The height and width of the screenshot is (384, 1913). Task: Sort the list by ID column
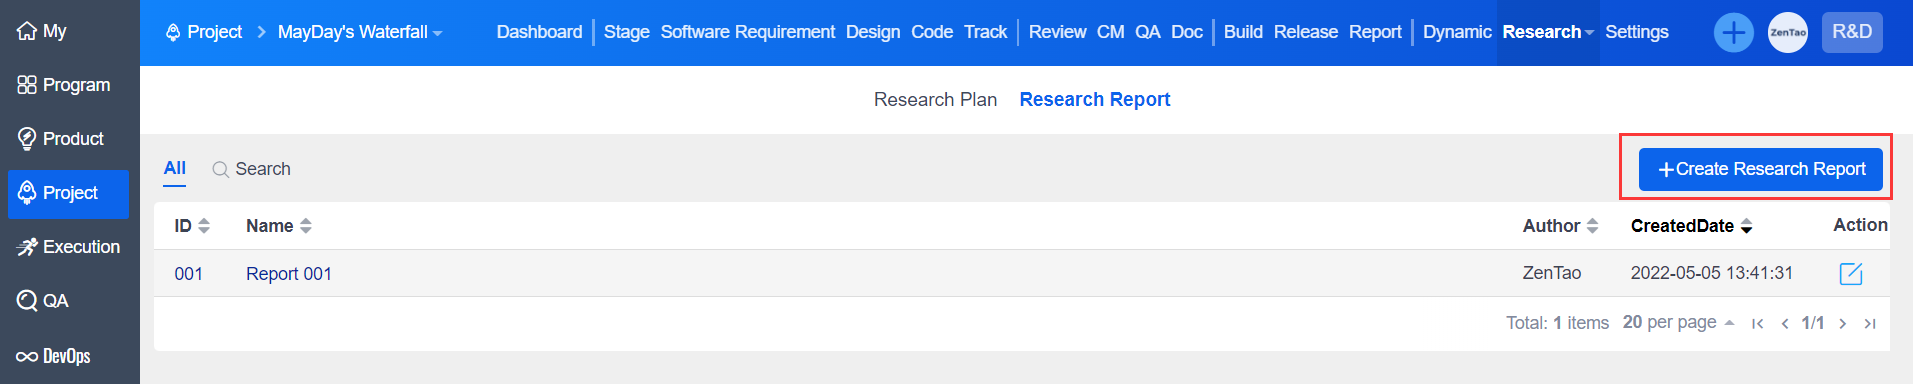(192, 226)
